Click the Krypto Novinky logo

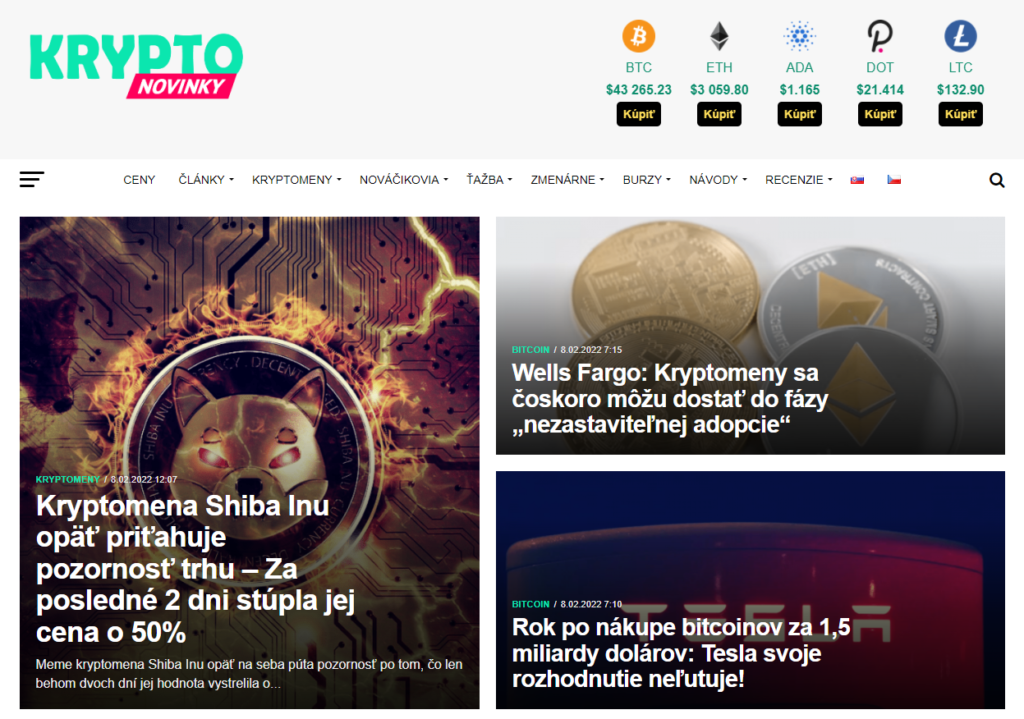pos(136,66)
